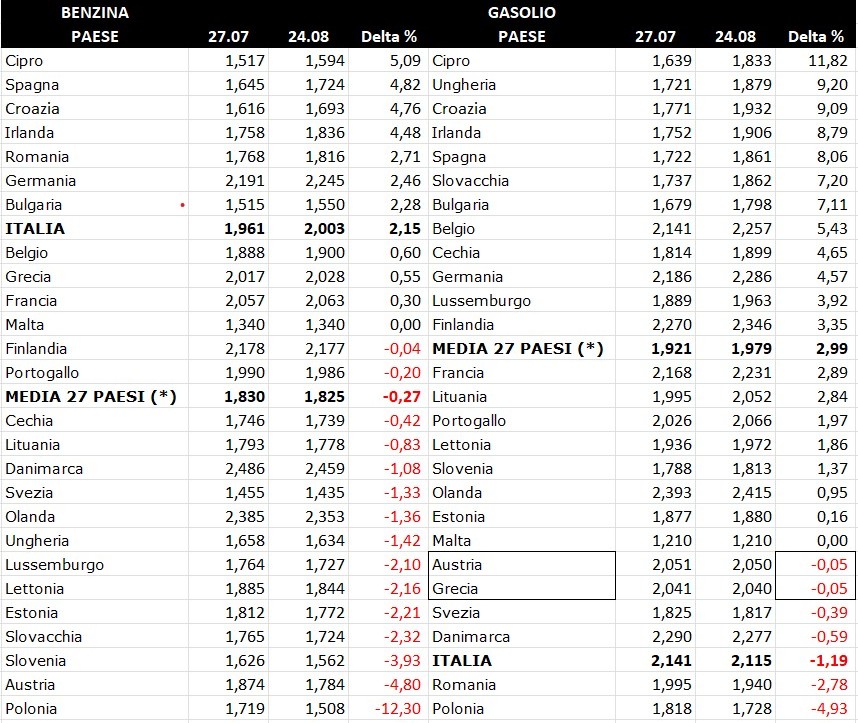Click Polonia's benzina delta value -12,30
Viewport: 858px width, 723px height.
coord(388,709)
